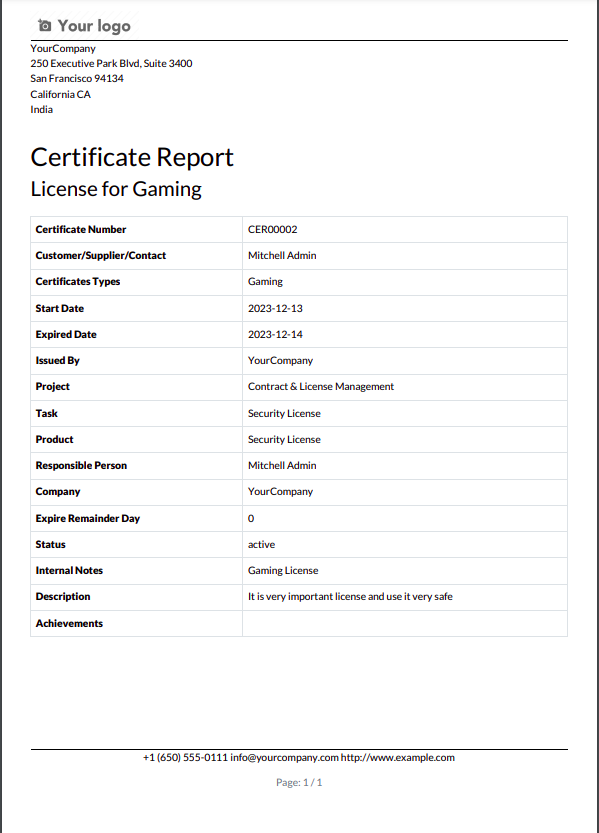Click "250 Executive Park Blvd, Suite 3400"

(x=111, y=63)
